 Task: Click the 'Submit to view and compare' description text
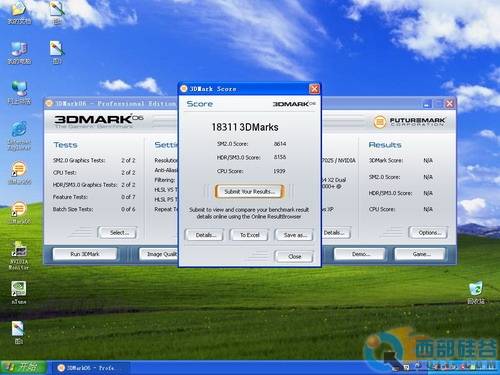pyautogui.click(x=249, y=213)
